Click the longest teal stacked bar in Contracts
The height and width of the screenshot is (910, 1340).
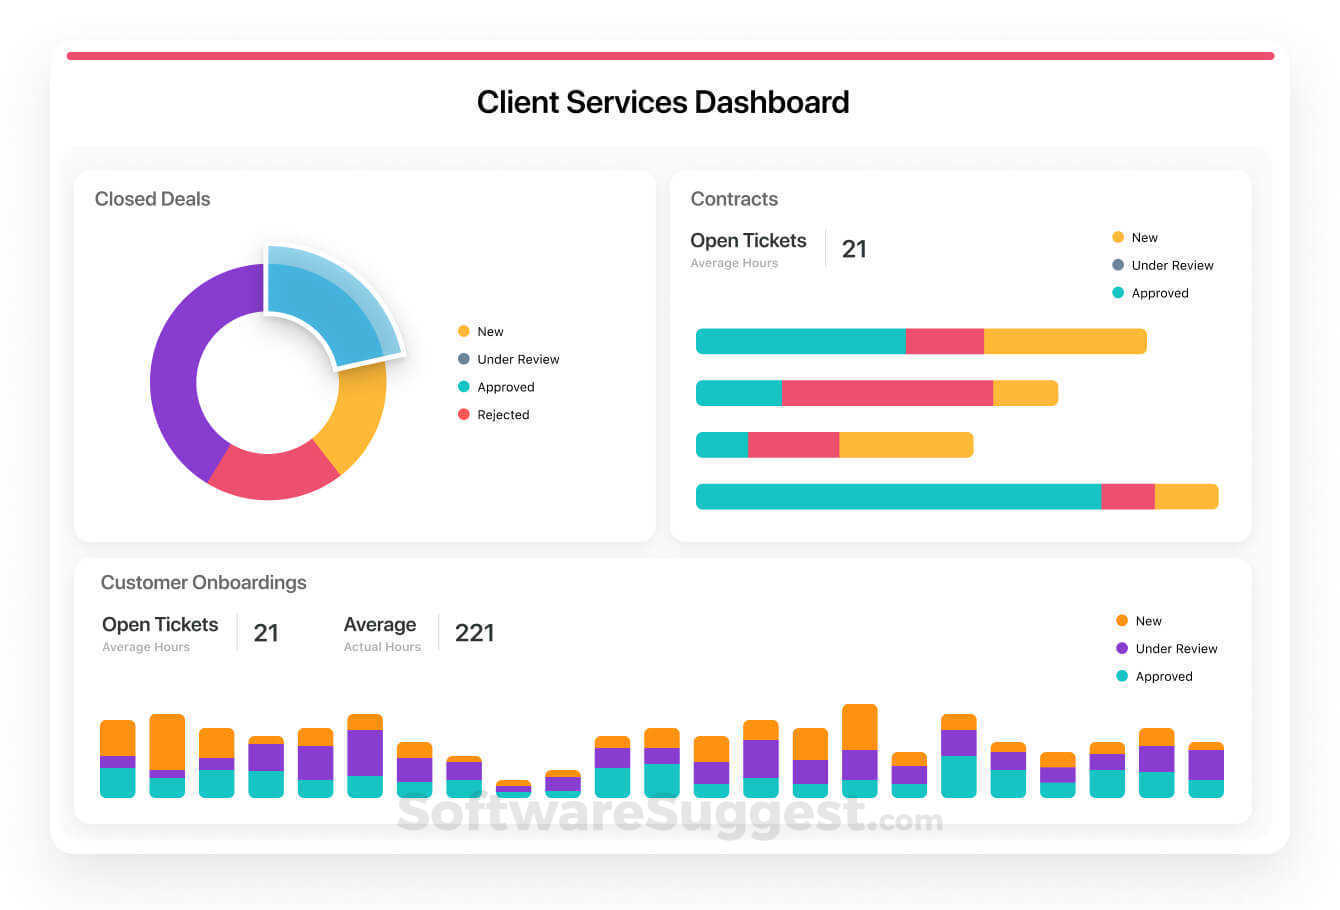tap(897, 495)
